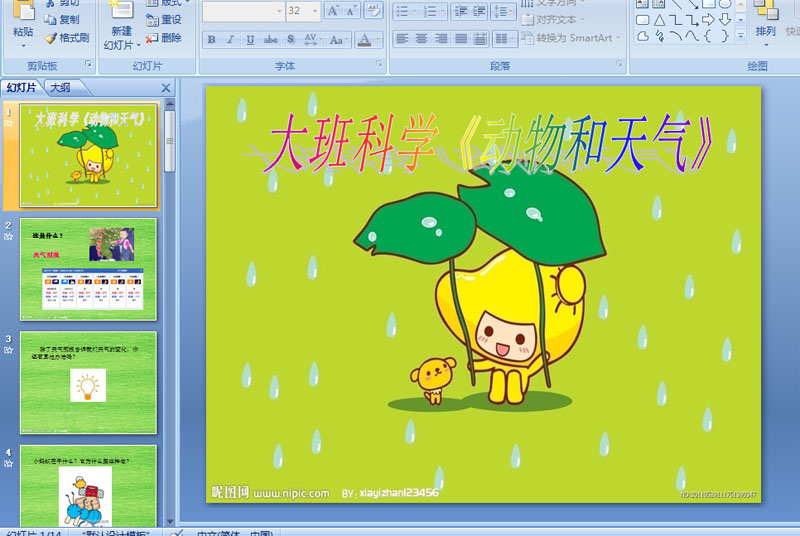Close the slide thumbnail pane
This screenshot has height=536, width=800.
click(x=166, y=88)
